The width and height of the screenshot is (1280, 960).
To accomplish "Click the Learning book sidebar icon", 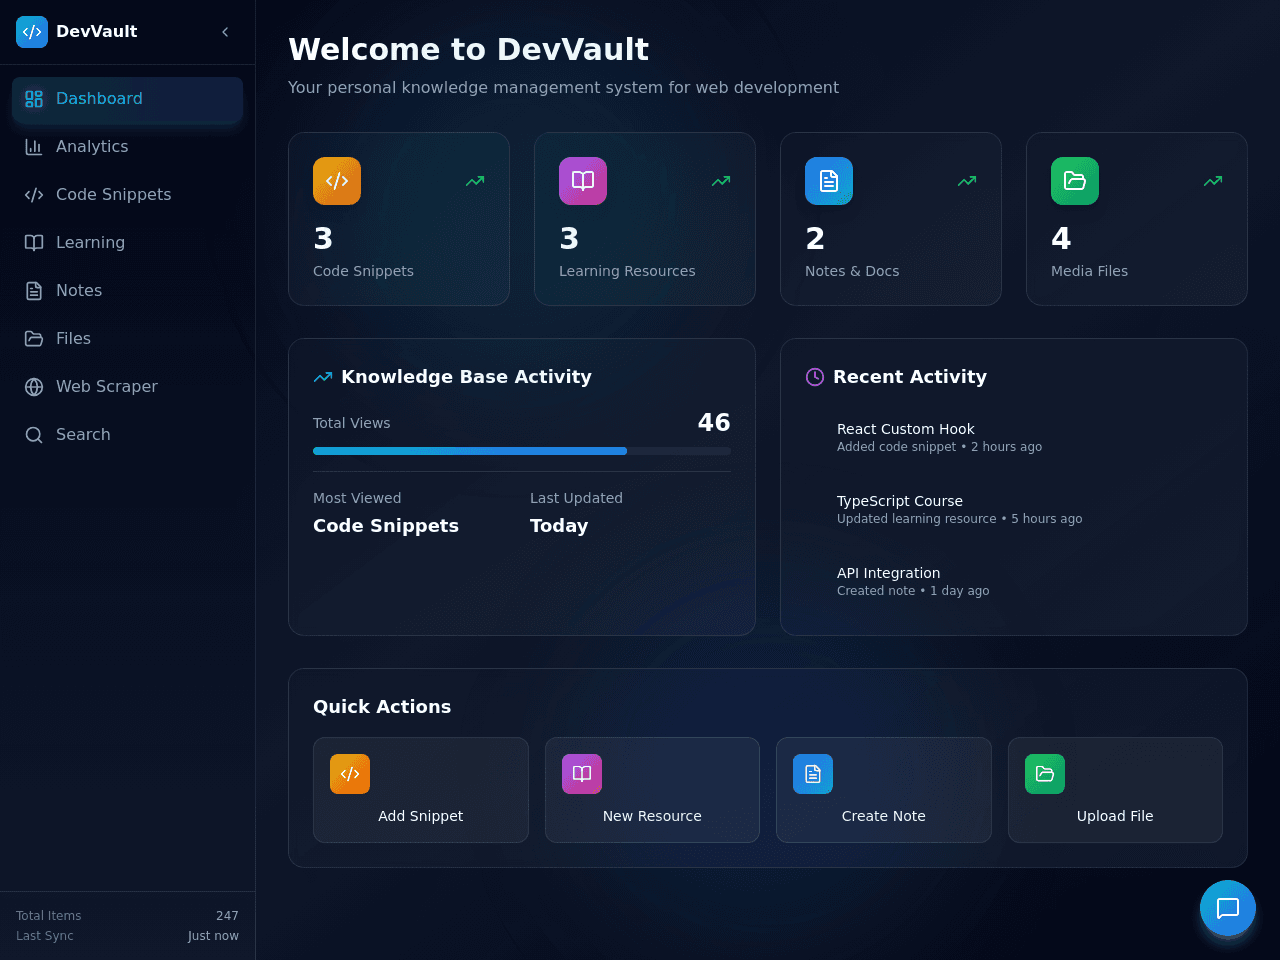I will coord(34,243).
